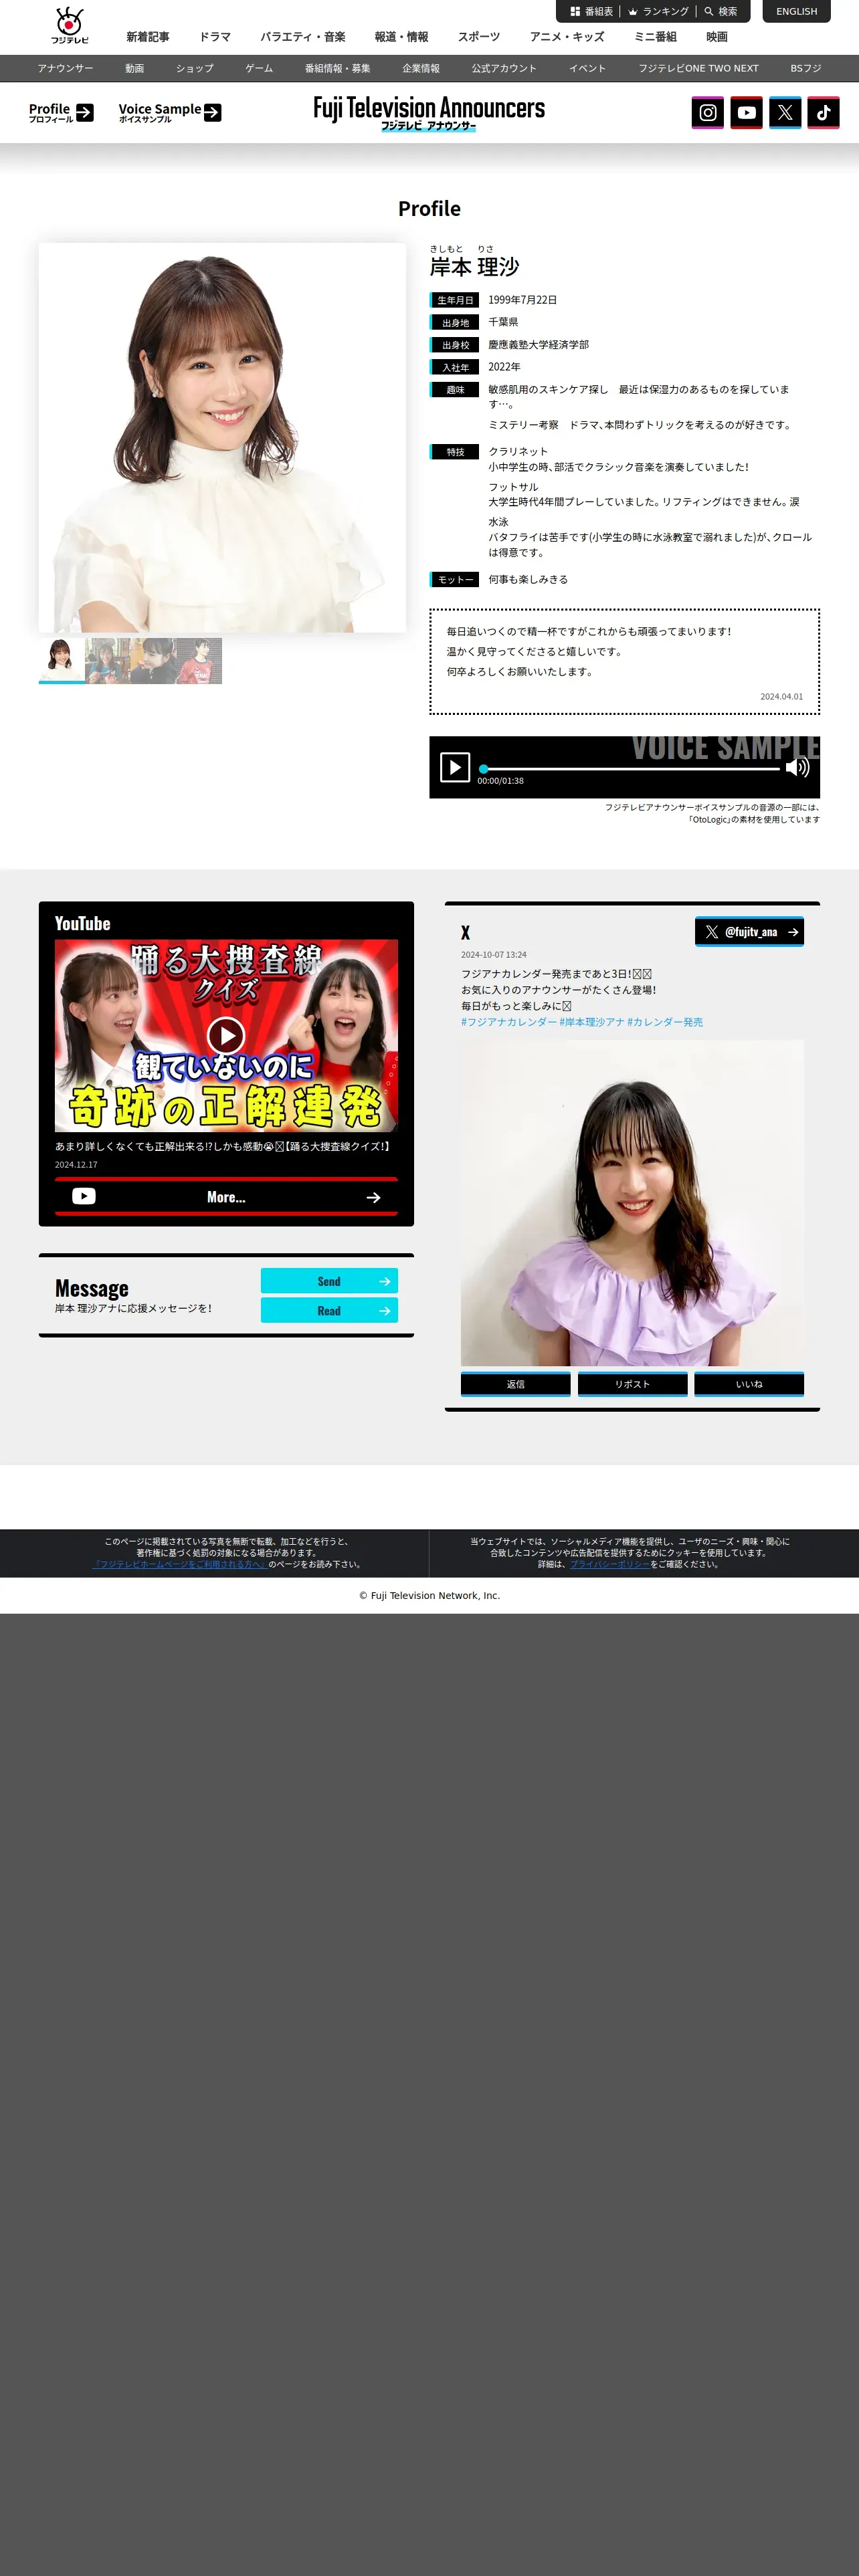The height and width of the screenshot is (2576, 859).
Task: Open 報道・情報 menu item
Action: click(x=401, y=37)
